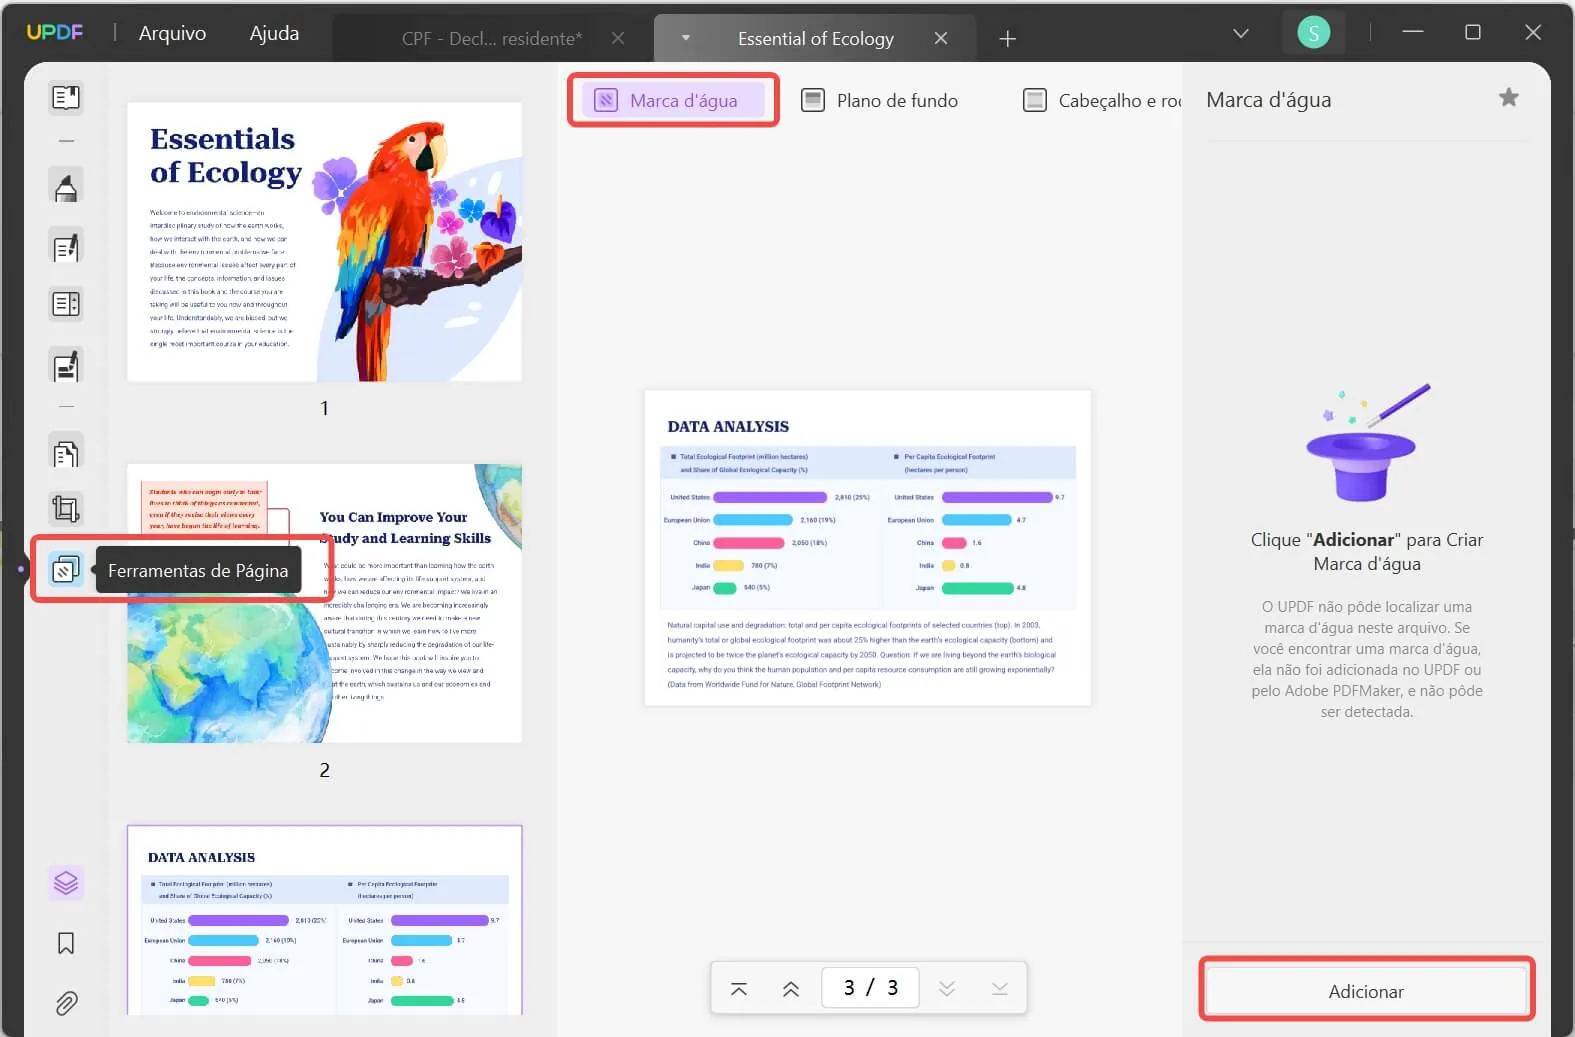This screenshot has height=1037, width=1575.
Task: Select page 1 thumbnail Essentials of Ecology
Action: (324, 241)
